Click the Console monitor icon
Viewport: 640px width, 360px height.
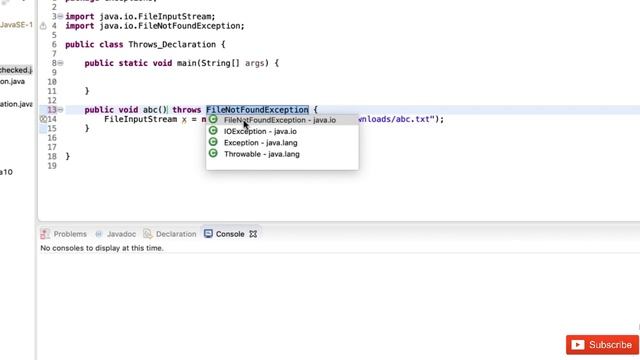pyautogui.click(x=208, y=233)
